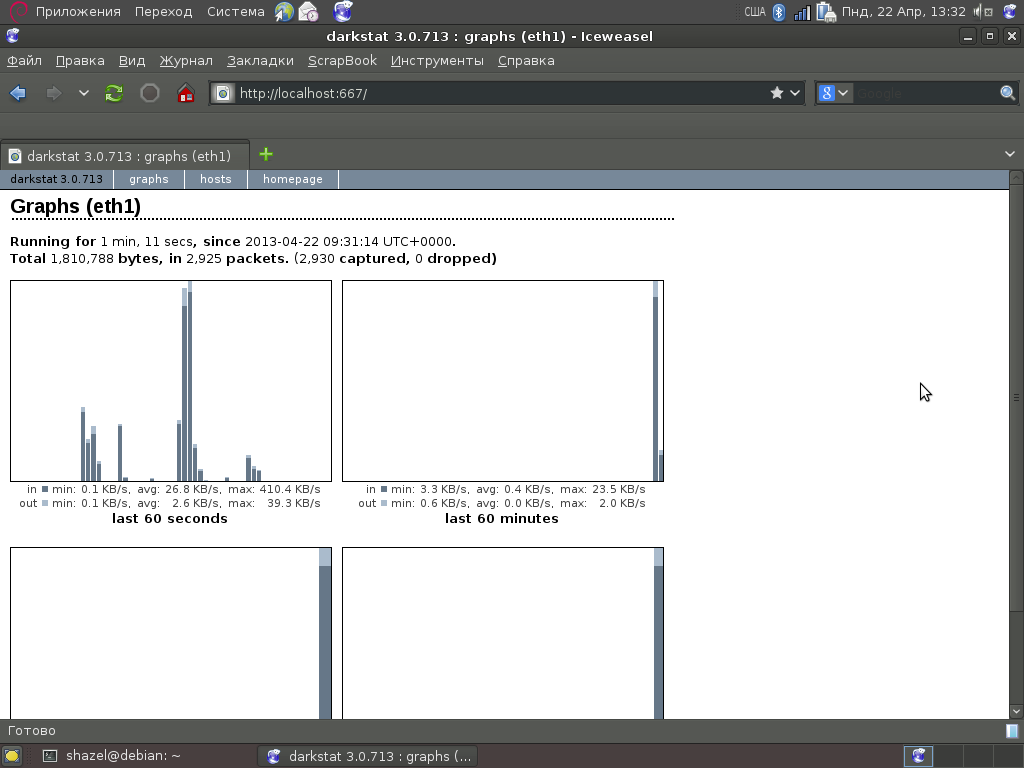Go to the Home page icon

(185, 93)
